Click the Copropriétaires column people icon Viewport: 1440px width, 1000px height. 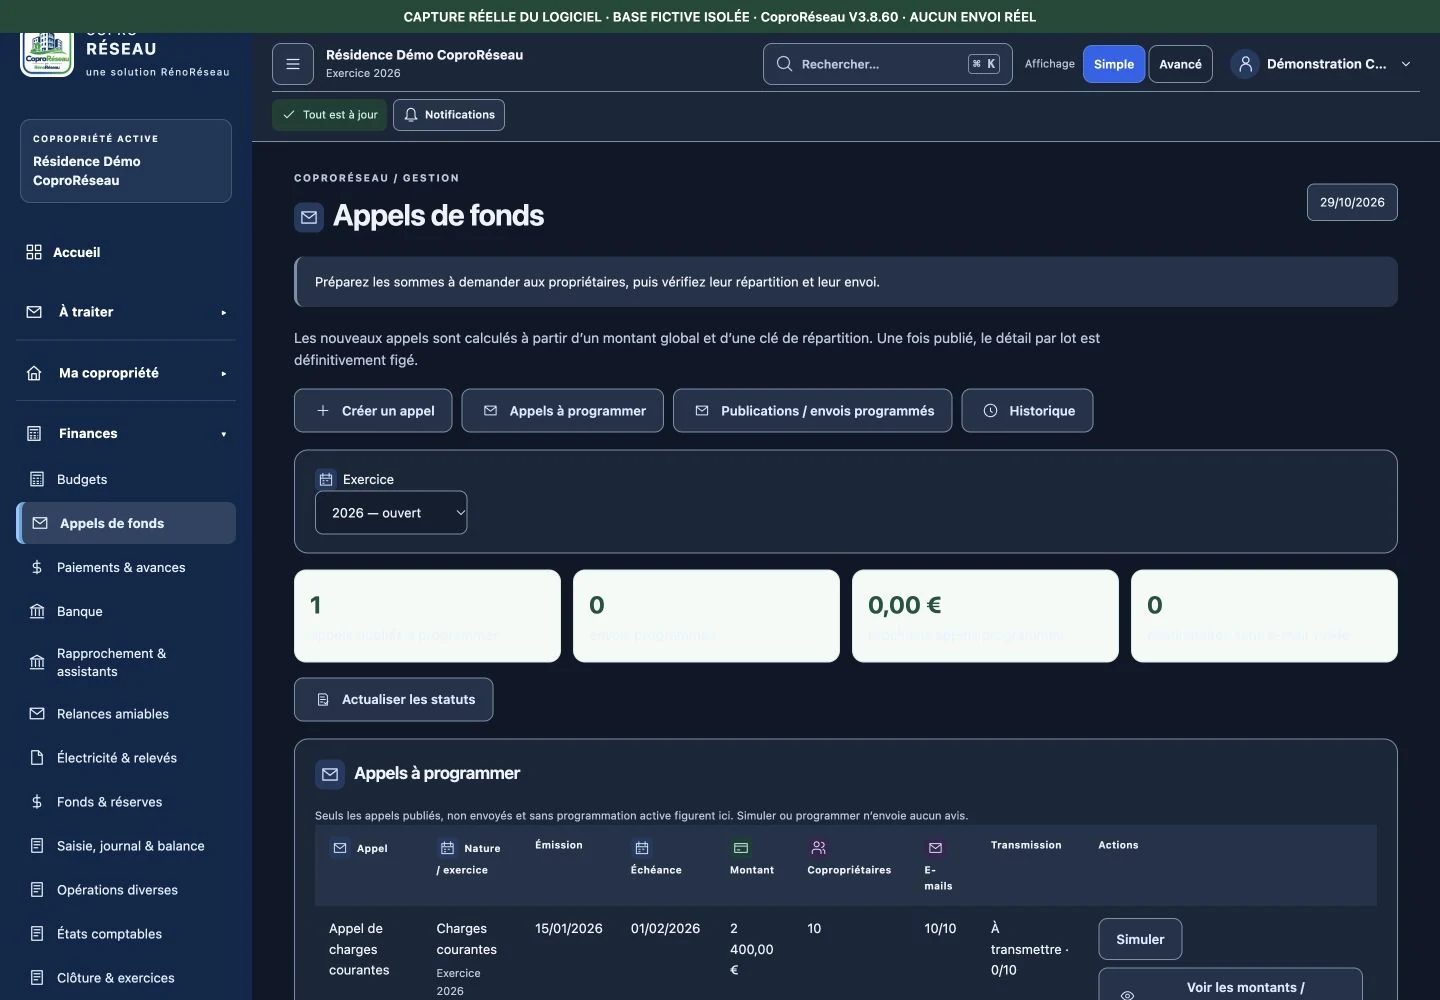(x=819, y=848)
